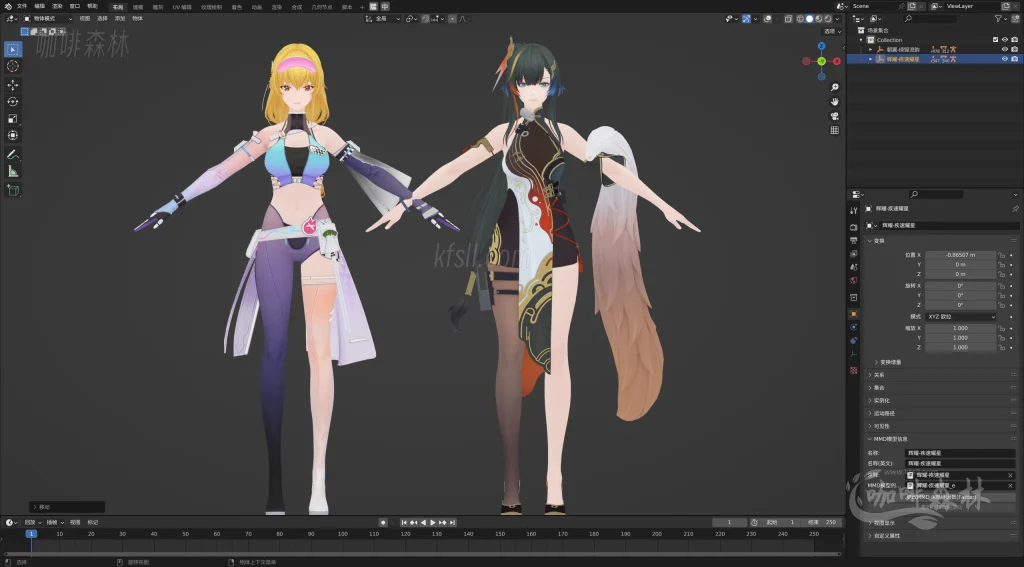Open the viewport 添加 Add menu
Image resolution: width=1024 pixels, height=567 pixels.
coord(120,19)
